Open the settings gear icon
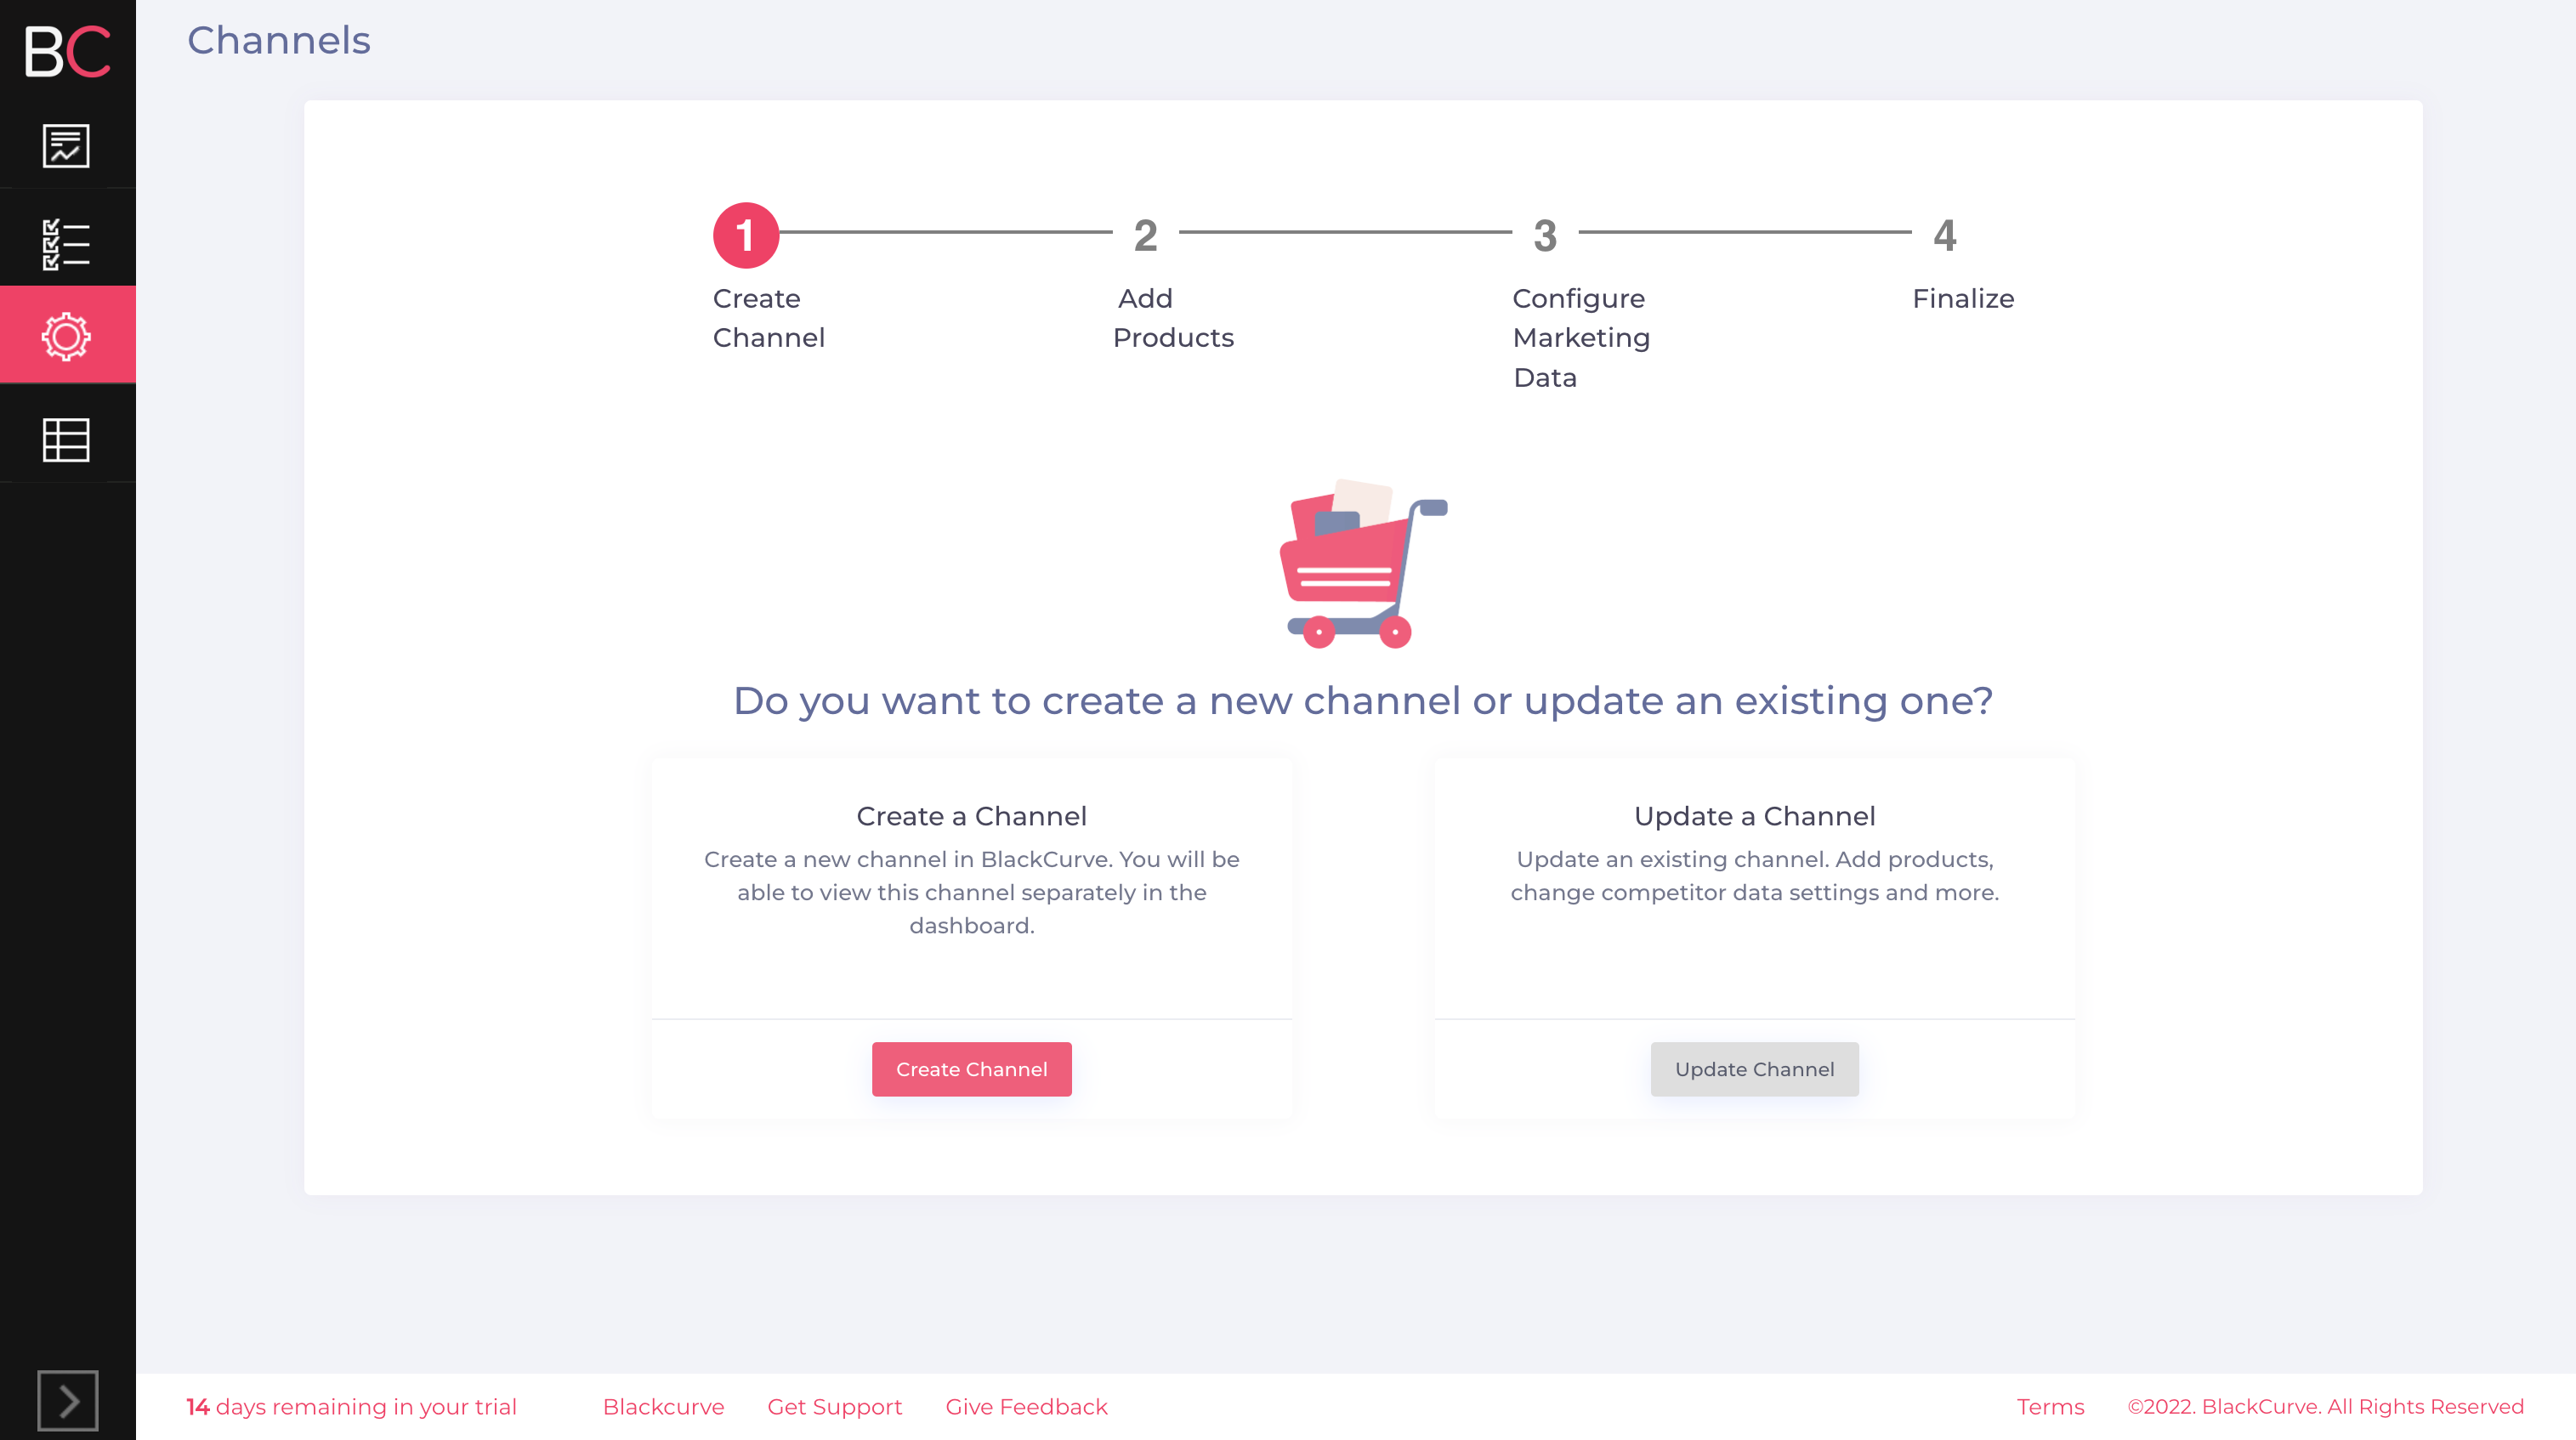 [67, 334]
